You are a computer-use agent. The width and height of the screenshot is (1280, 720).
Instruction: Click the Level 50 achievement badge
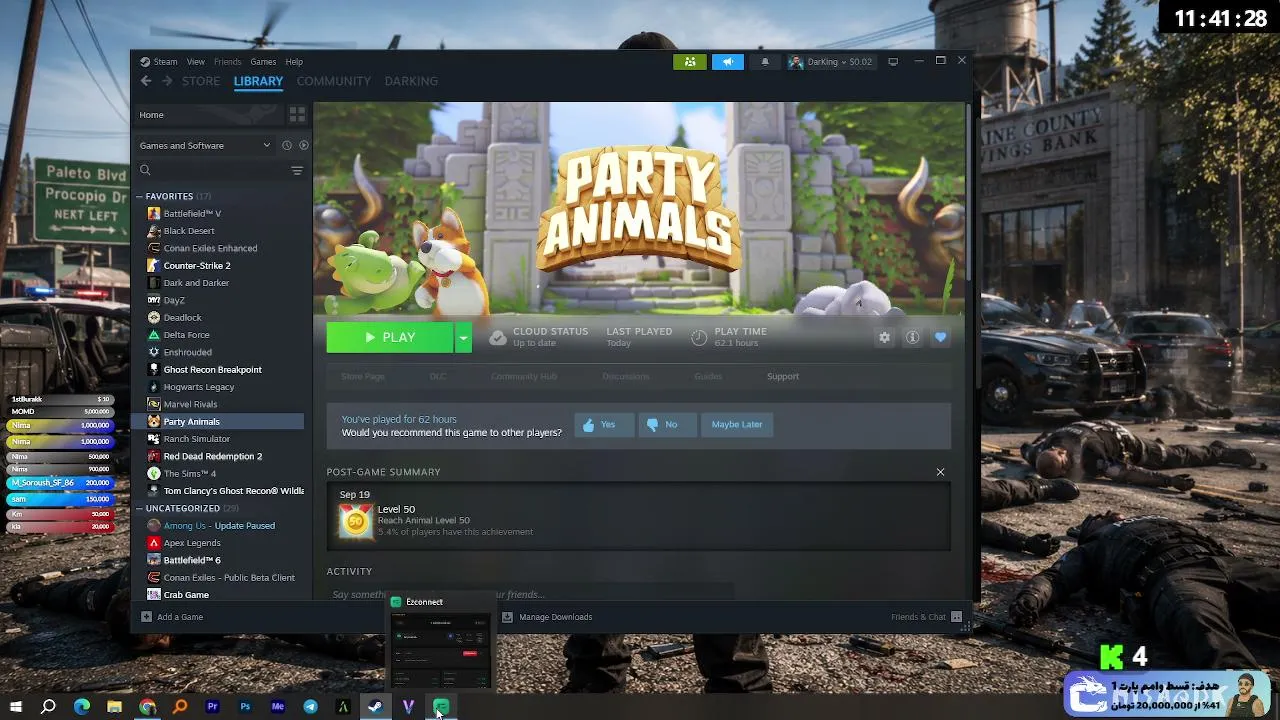pyautogui.click(x=355, y=520)
